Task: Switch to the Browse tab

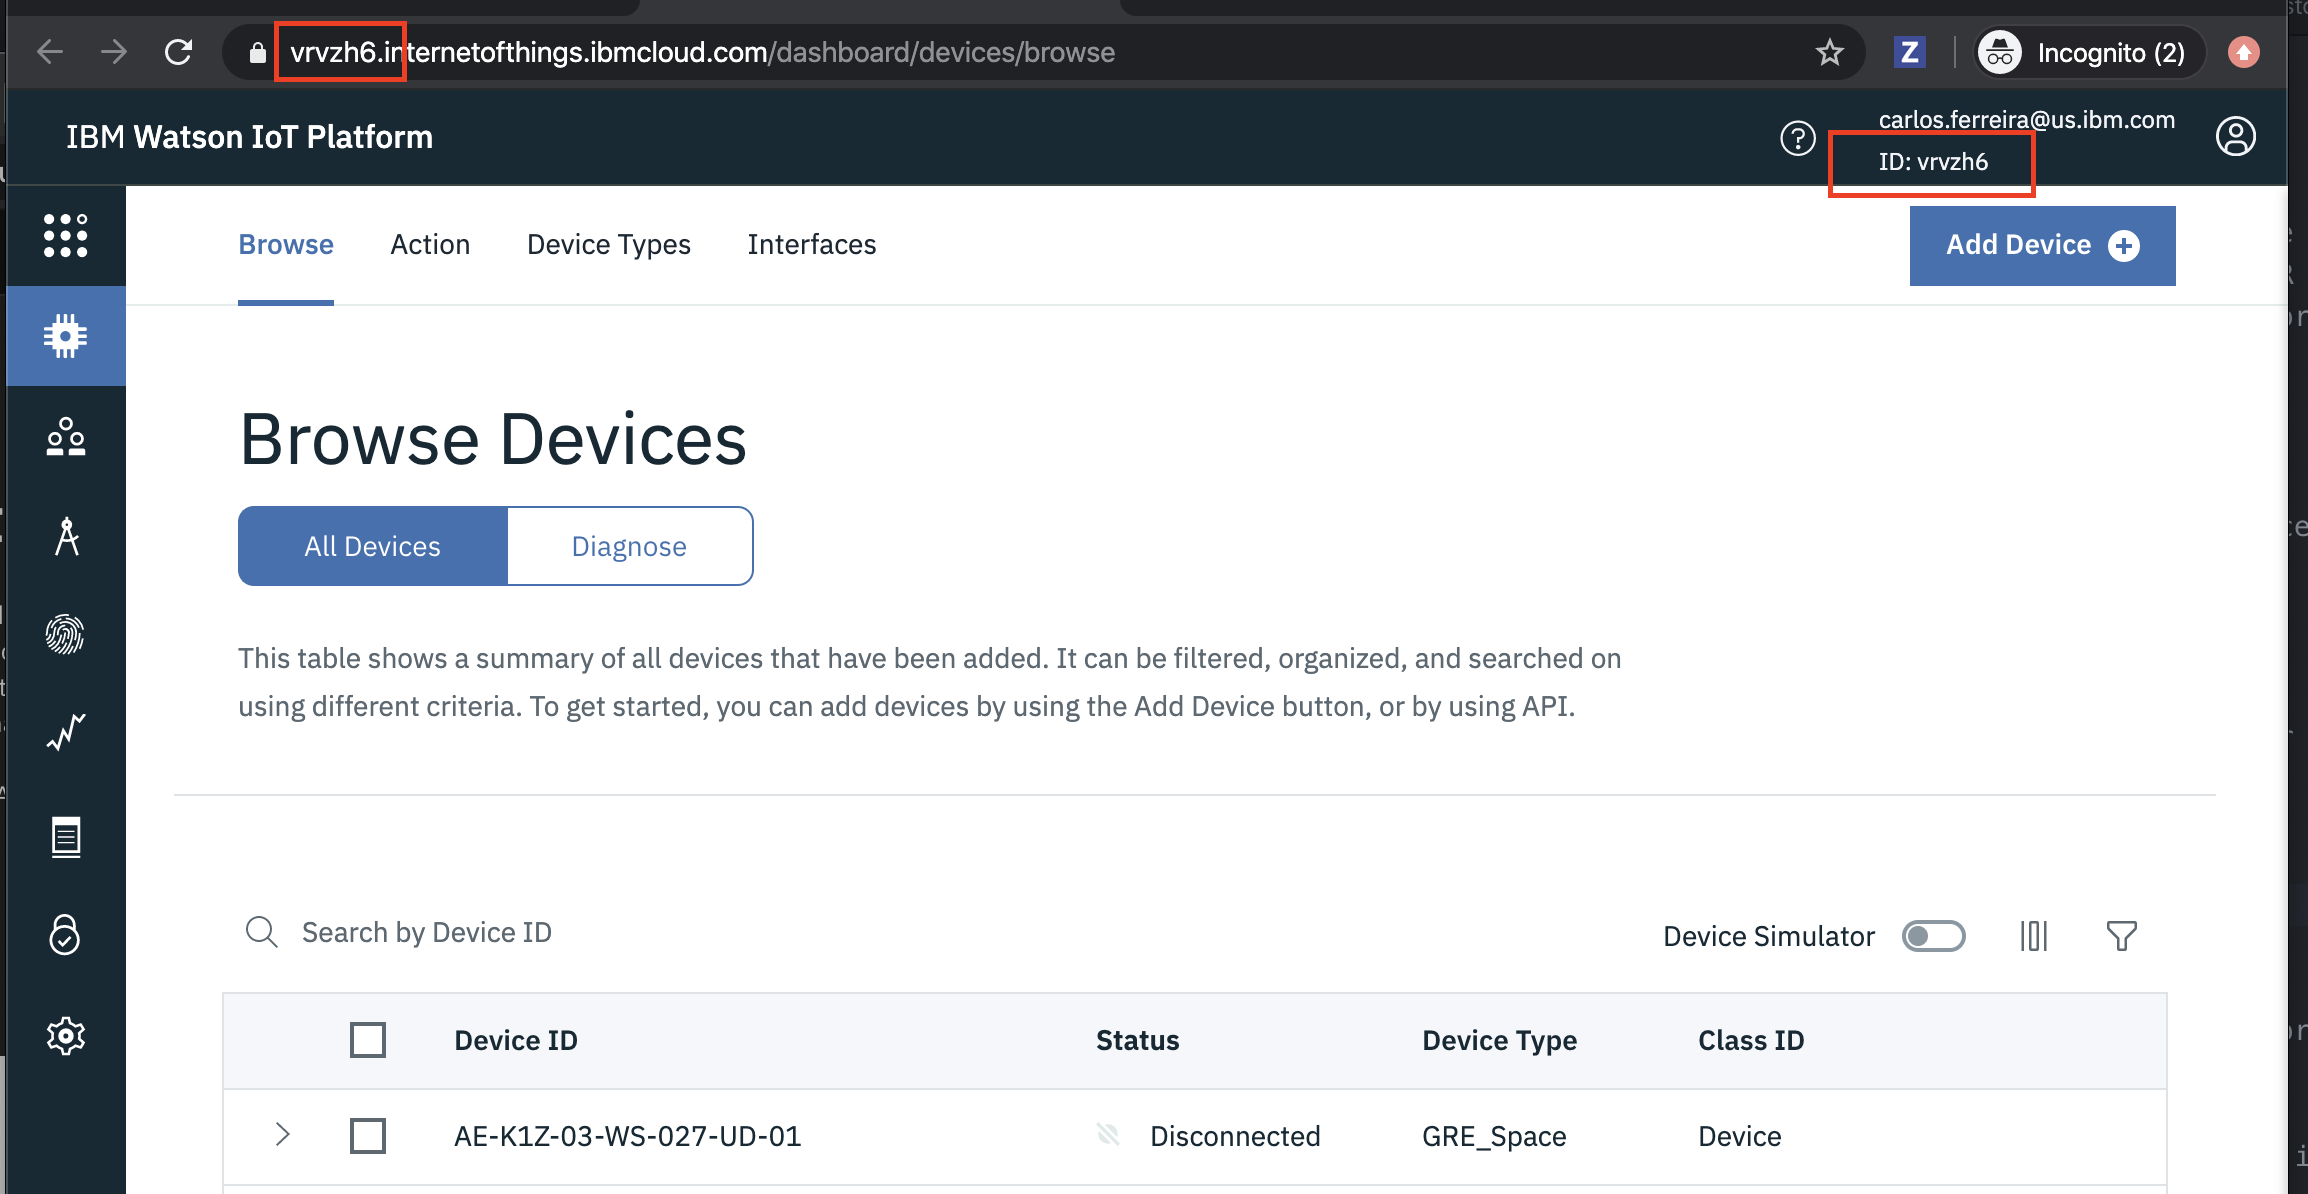Action: coord(286,244)
